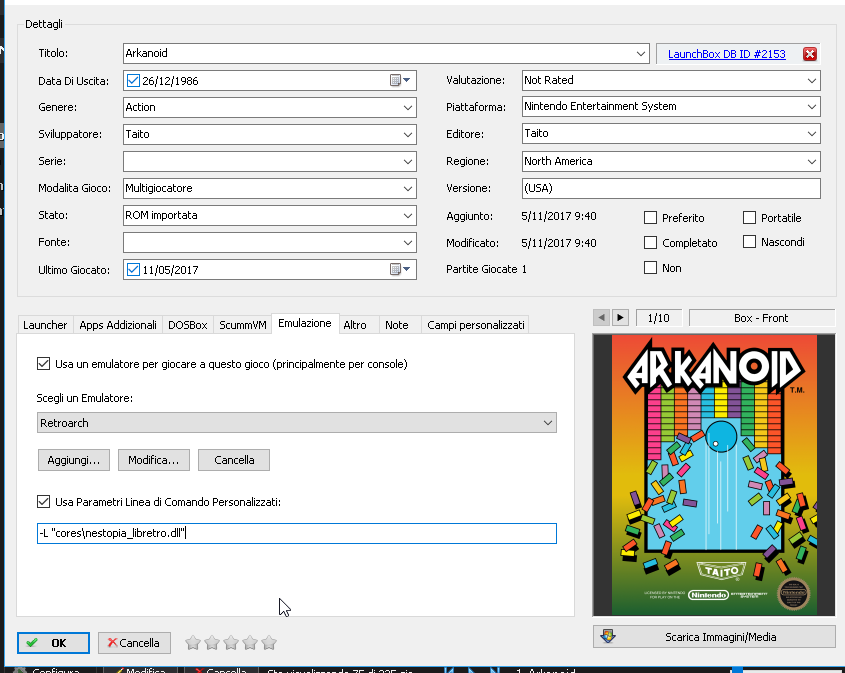Open the Campi personalizzati tab
The height and width of the screenshot is (673, 845).
475,325
